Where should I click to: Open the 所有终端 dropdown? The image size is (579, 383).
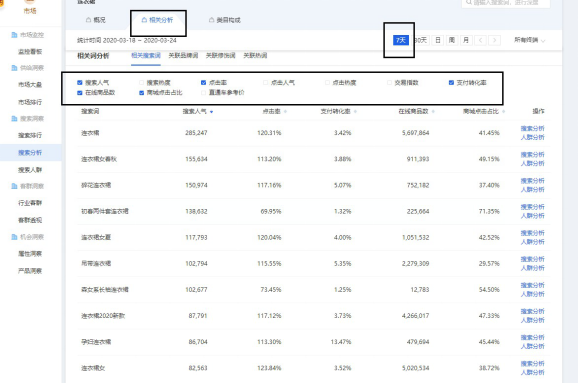tap(530, 40)
